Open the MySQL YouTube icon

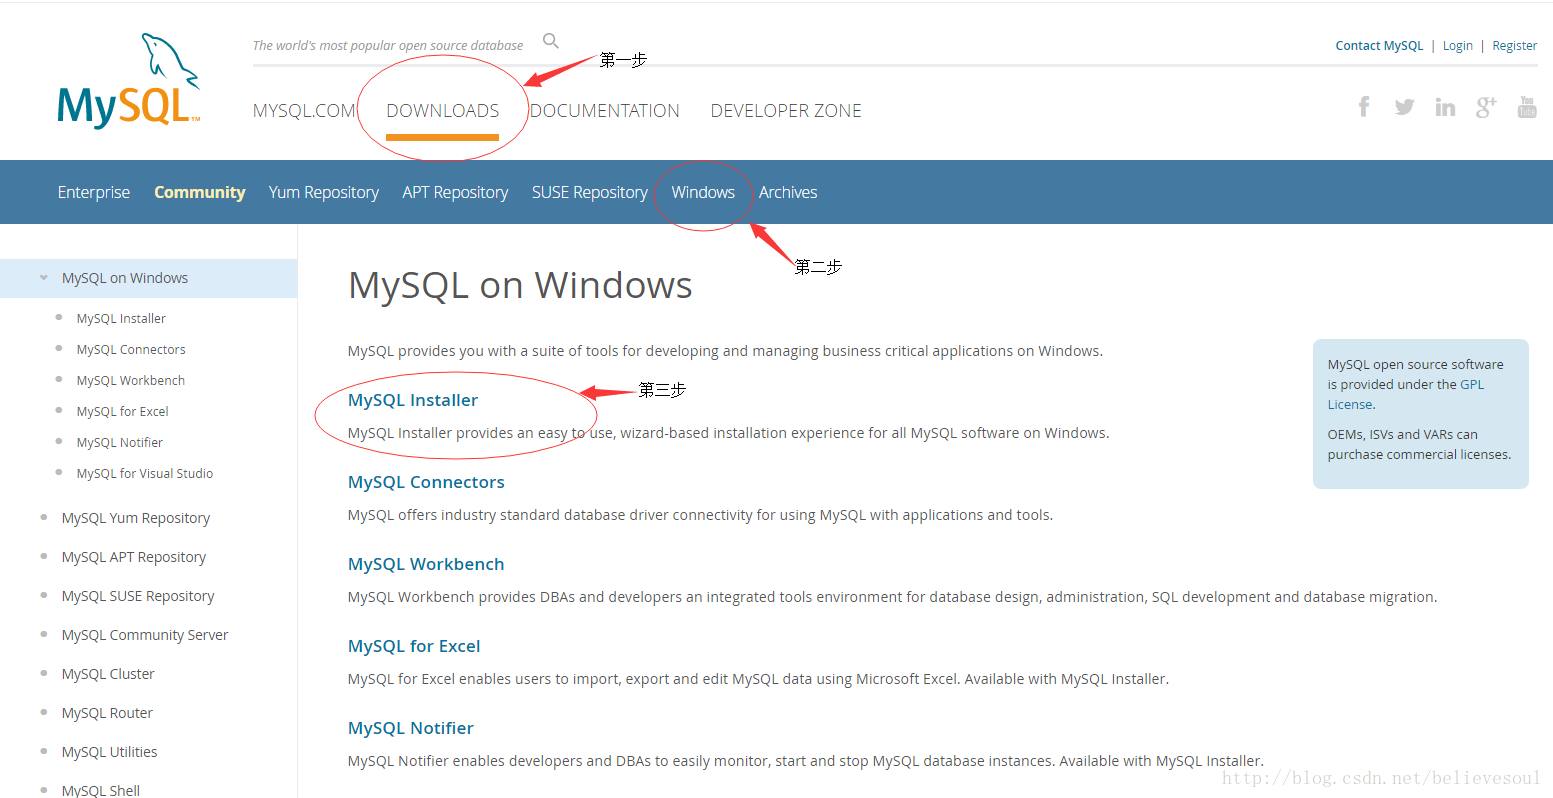tap(1527, 107)
